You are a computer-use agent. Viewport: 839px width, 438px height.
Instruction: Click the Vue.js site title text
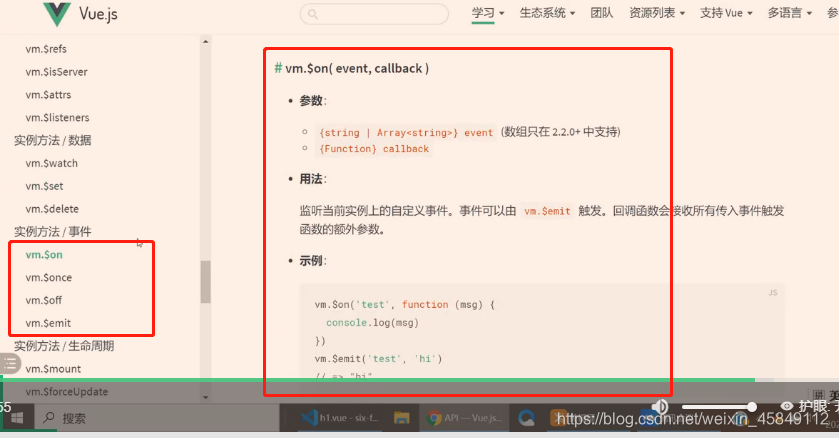(98, 14)
